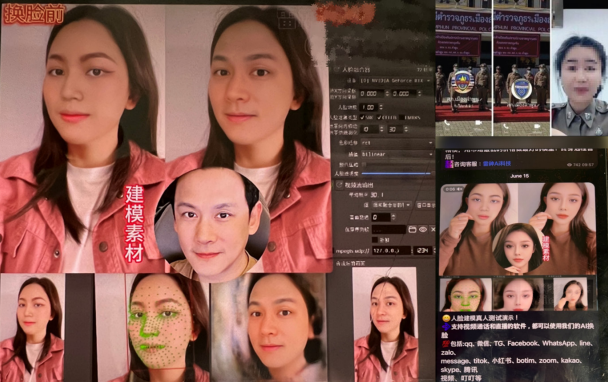The height and width of the screenshot is (382, 608).
Task: Open the color transfer dropdown showing rct
Action: (x=397, y=143)
